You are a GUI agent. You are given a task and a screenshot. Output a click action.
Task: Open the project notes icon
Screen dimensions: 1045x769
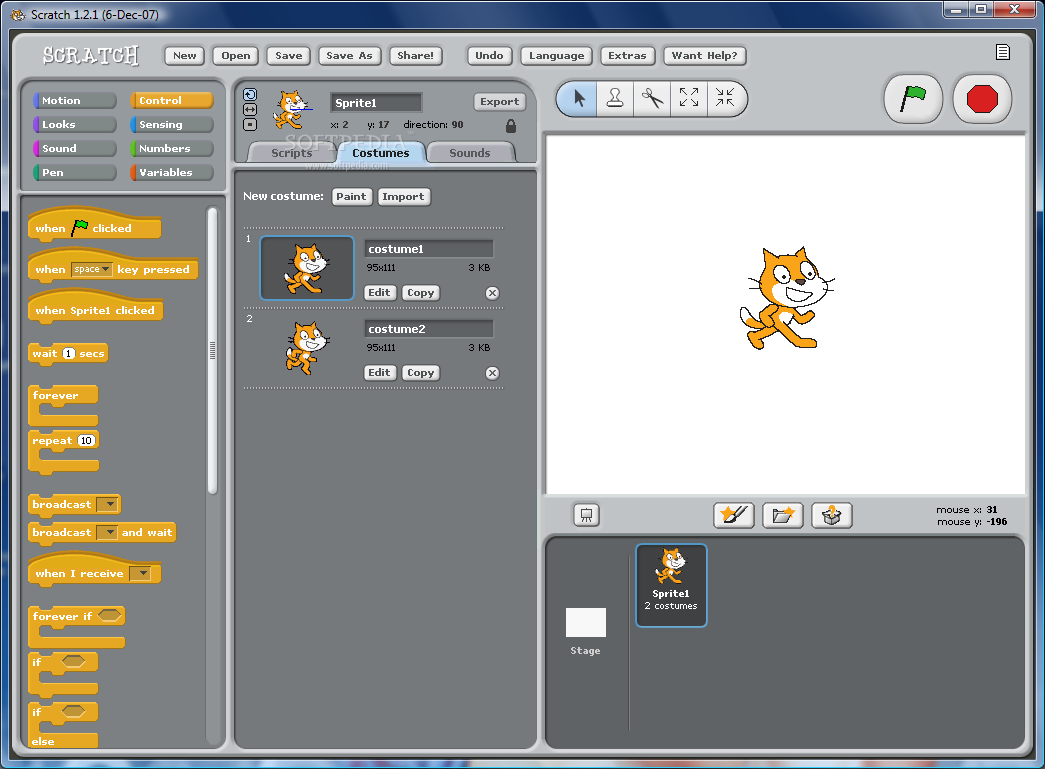coord(1002,52)
